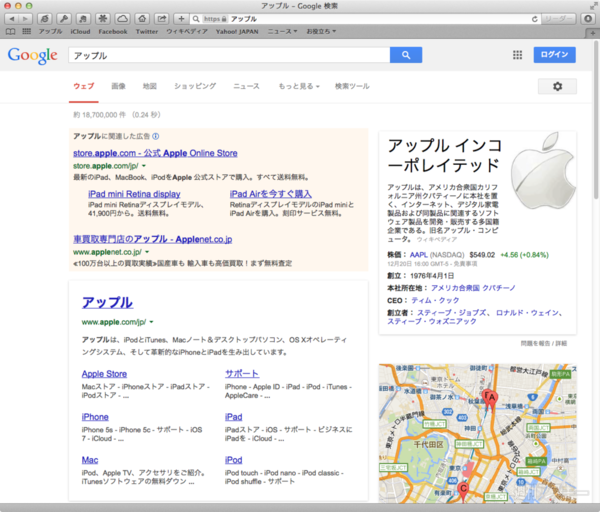Screen dimensions: 600x512
Task: Open the main アップル result title
Action: click(108, 303)
